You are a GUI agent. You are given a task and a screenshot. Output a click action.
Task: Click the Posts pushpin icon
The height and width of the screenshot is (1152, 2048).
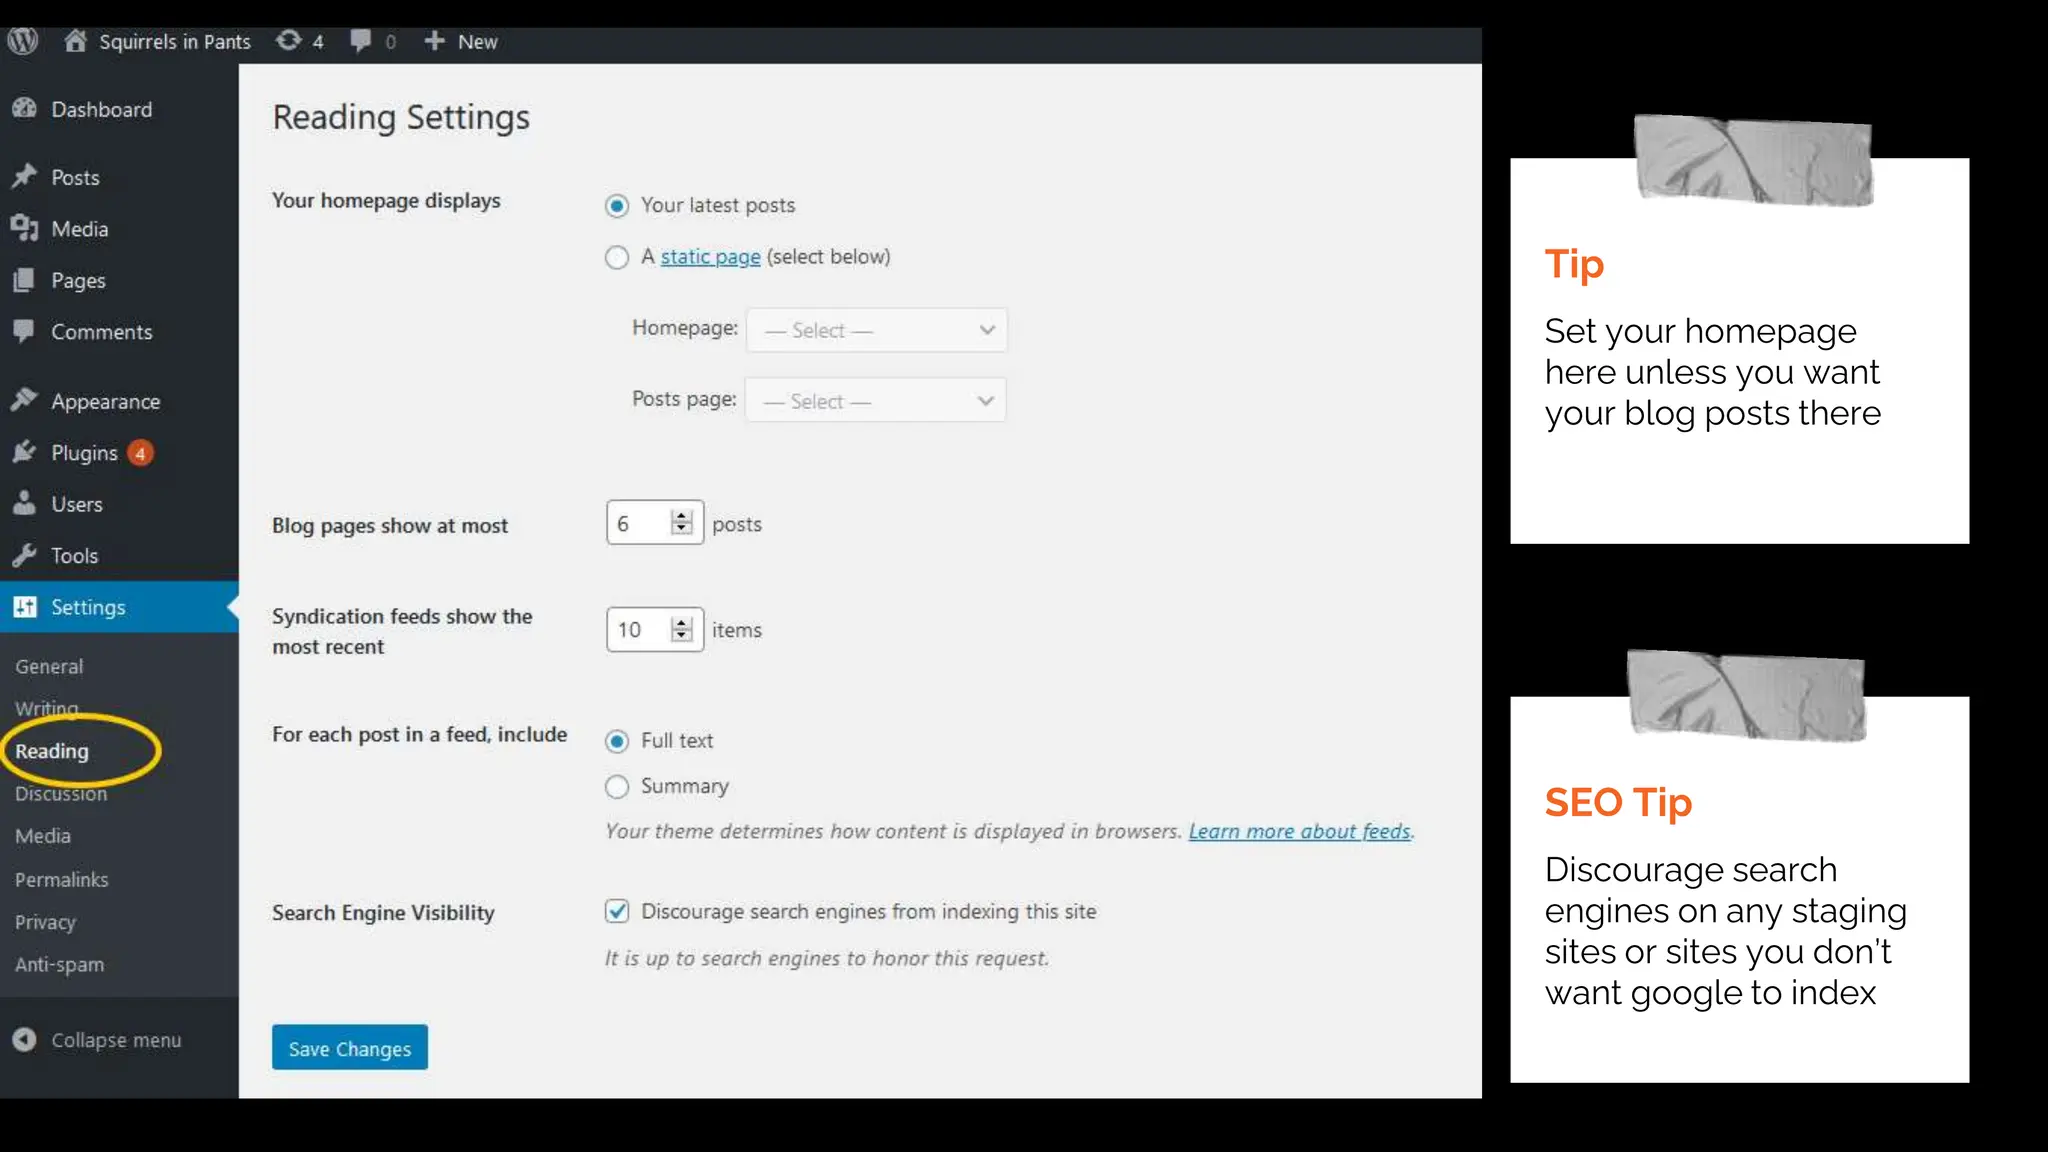24,177
